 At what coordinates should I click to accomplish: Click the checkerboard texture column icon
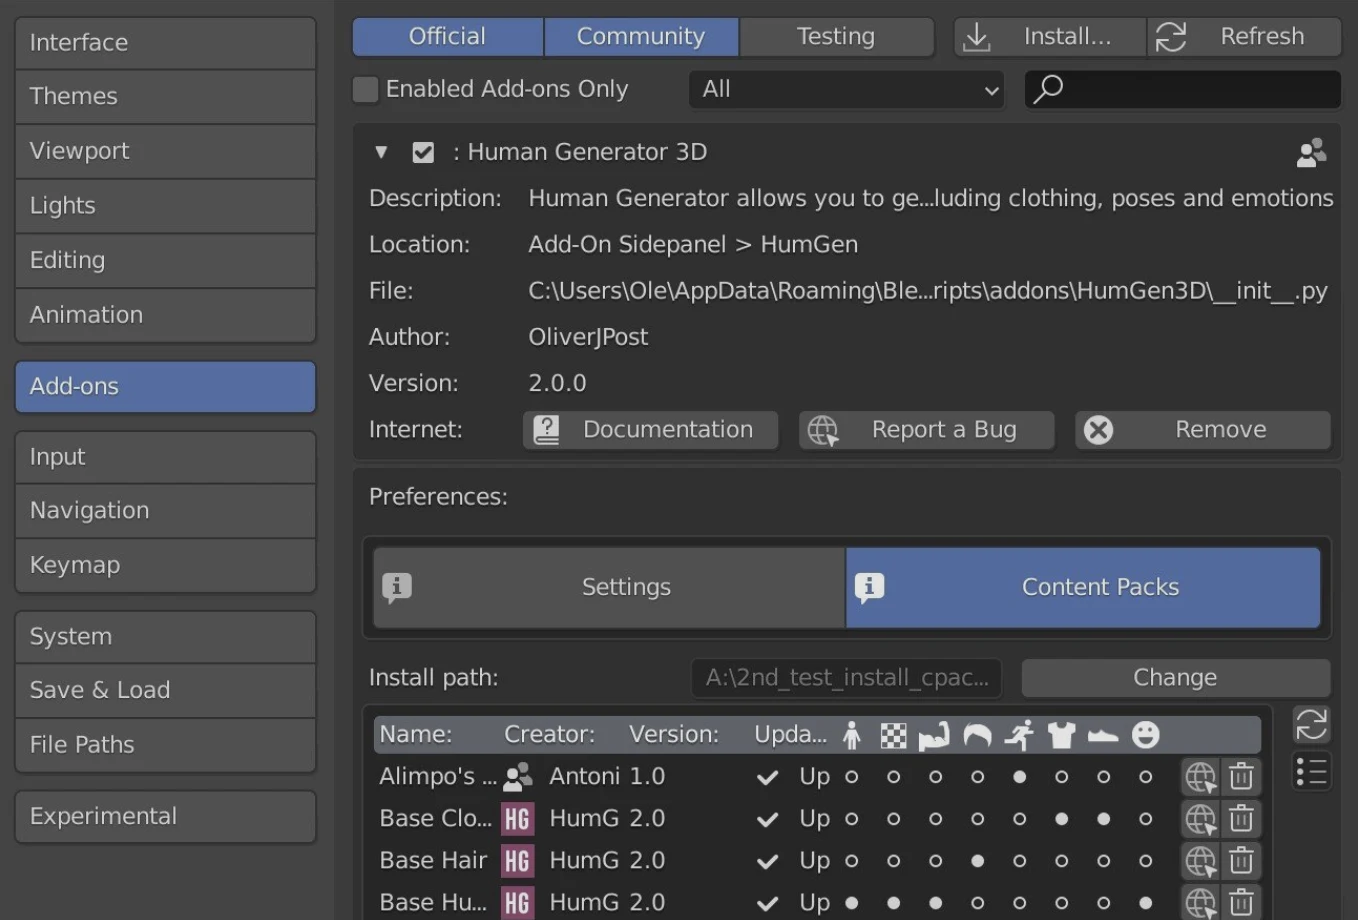pos(893,736)
